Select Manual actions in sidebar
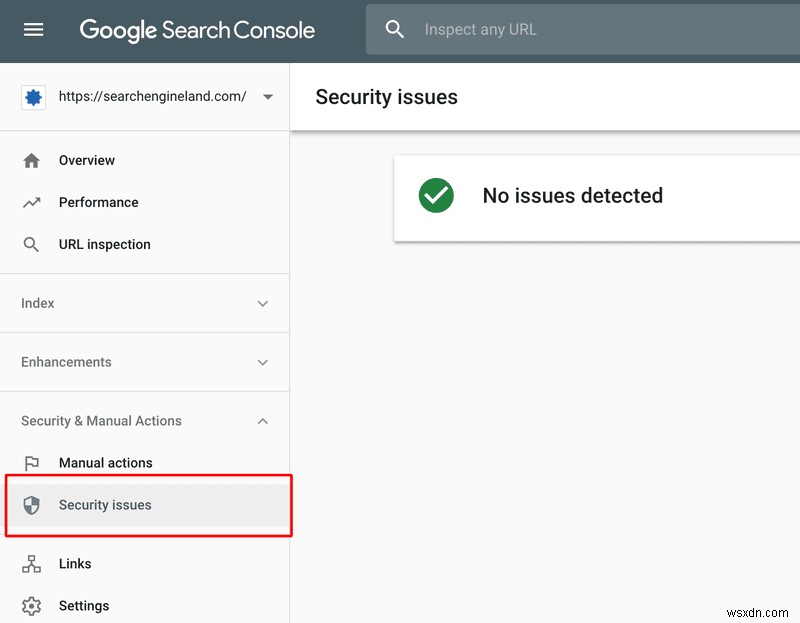Image resolution: width=800 pixels, height=623 pixels. coord(106,463)
